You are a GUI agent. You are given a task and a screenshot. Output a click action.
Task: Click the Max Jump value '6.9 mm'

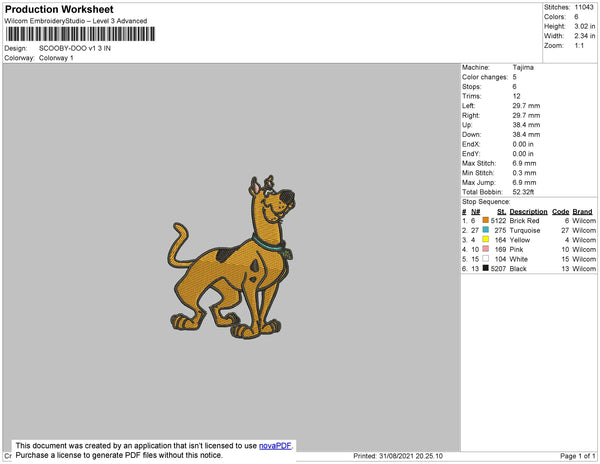(x=525, y=182)
